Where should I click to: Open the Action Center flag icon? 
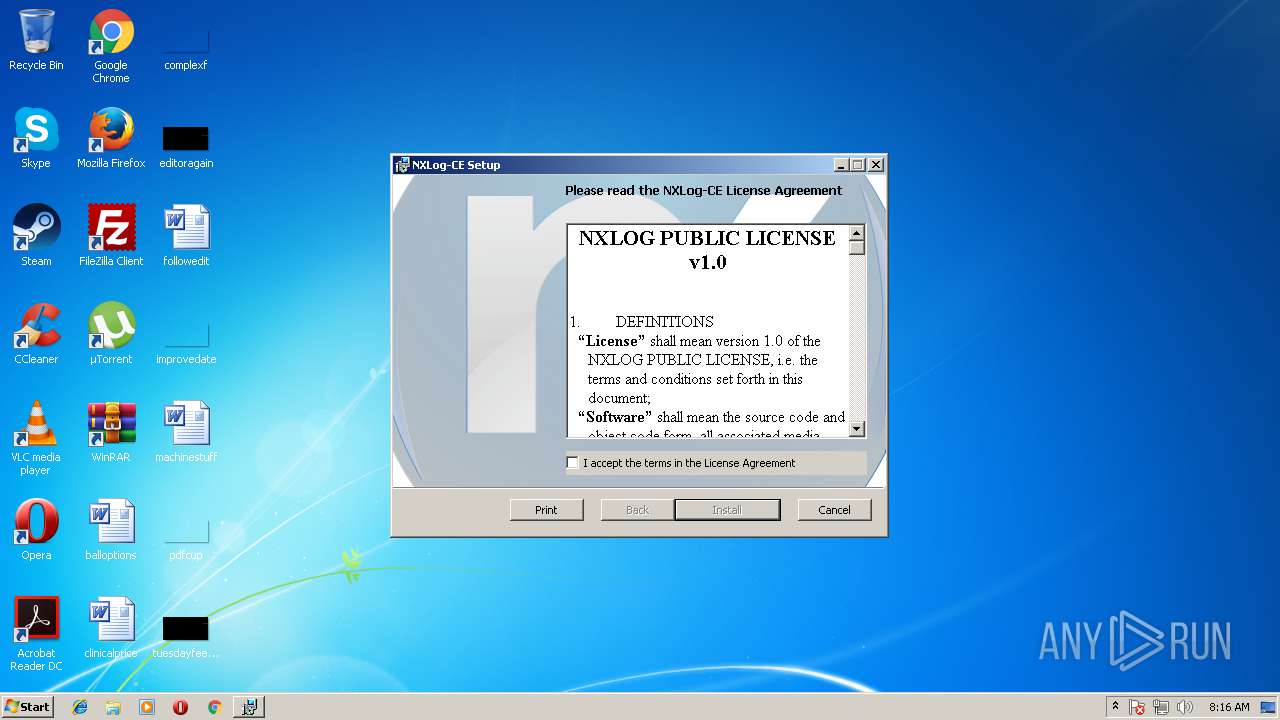pos(1137,707)
